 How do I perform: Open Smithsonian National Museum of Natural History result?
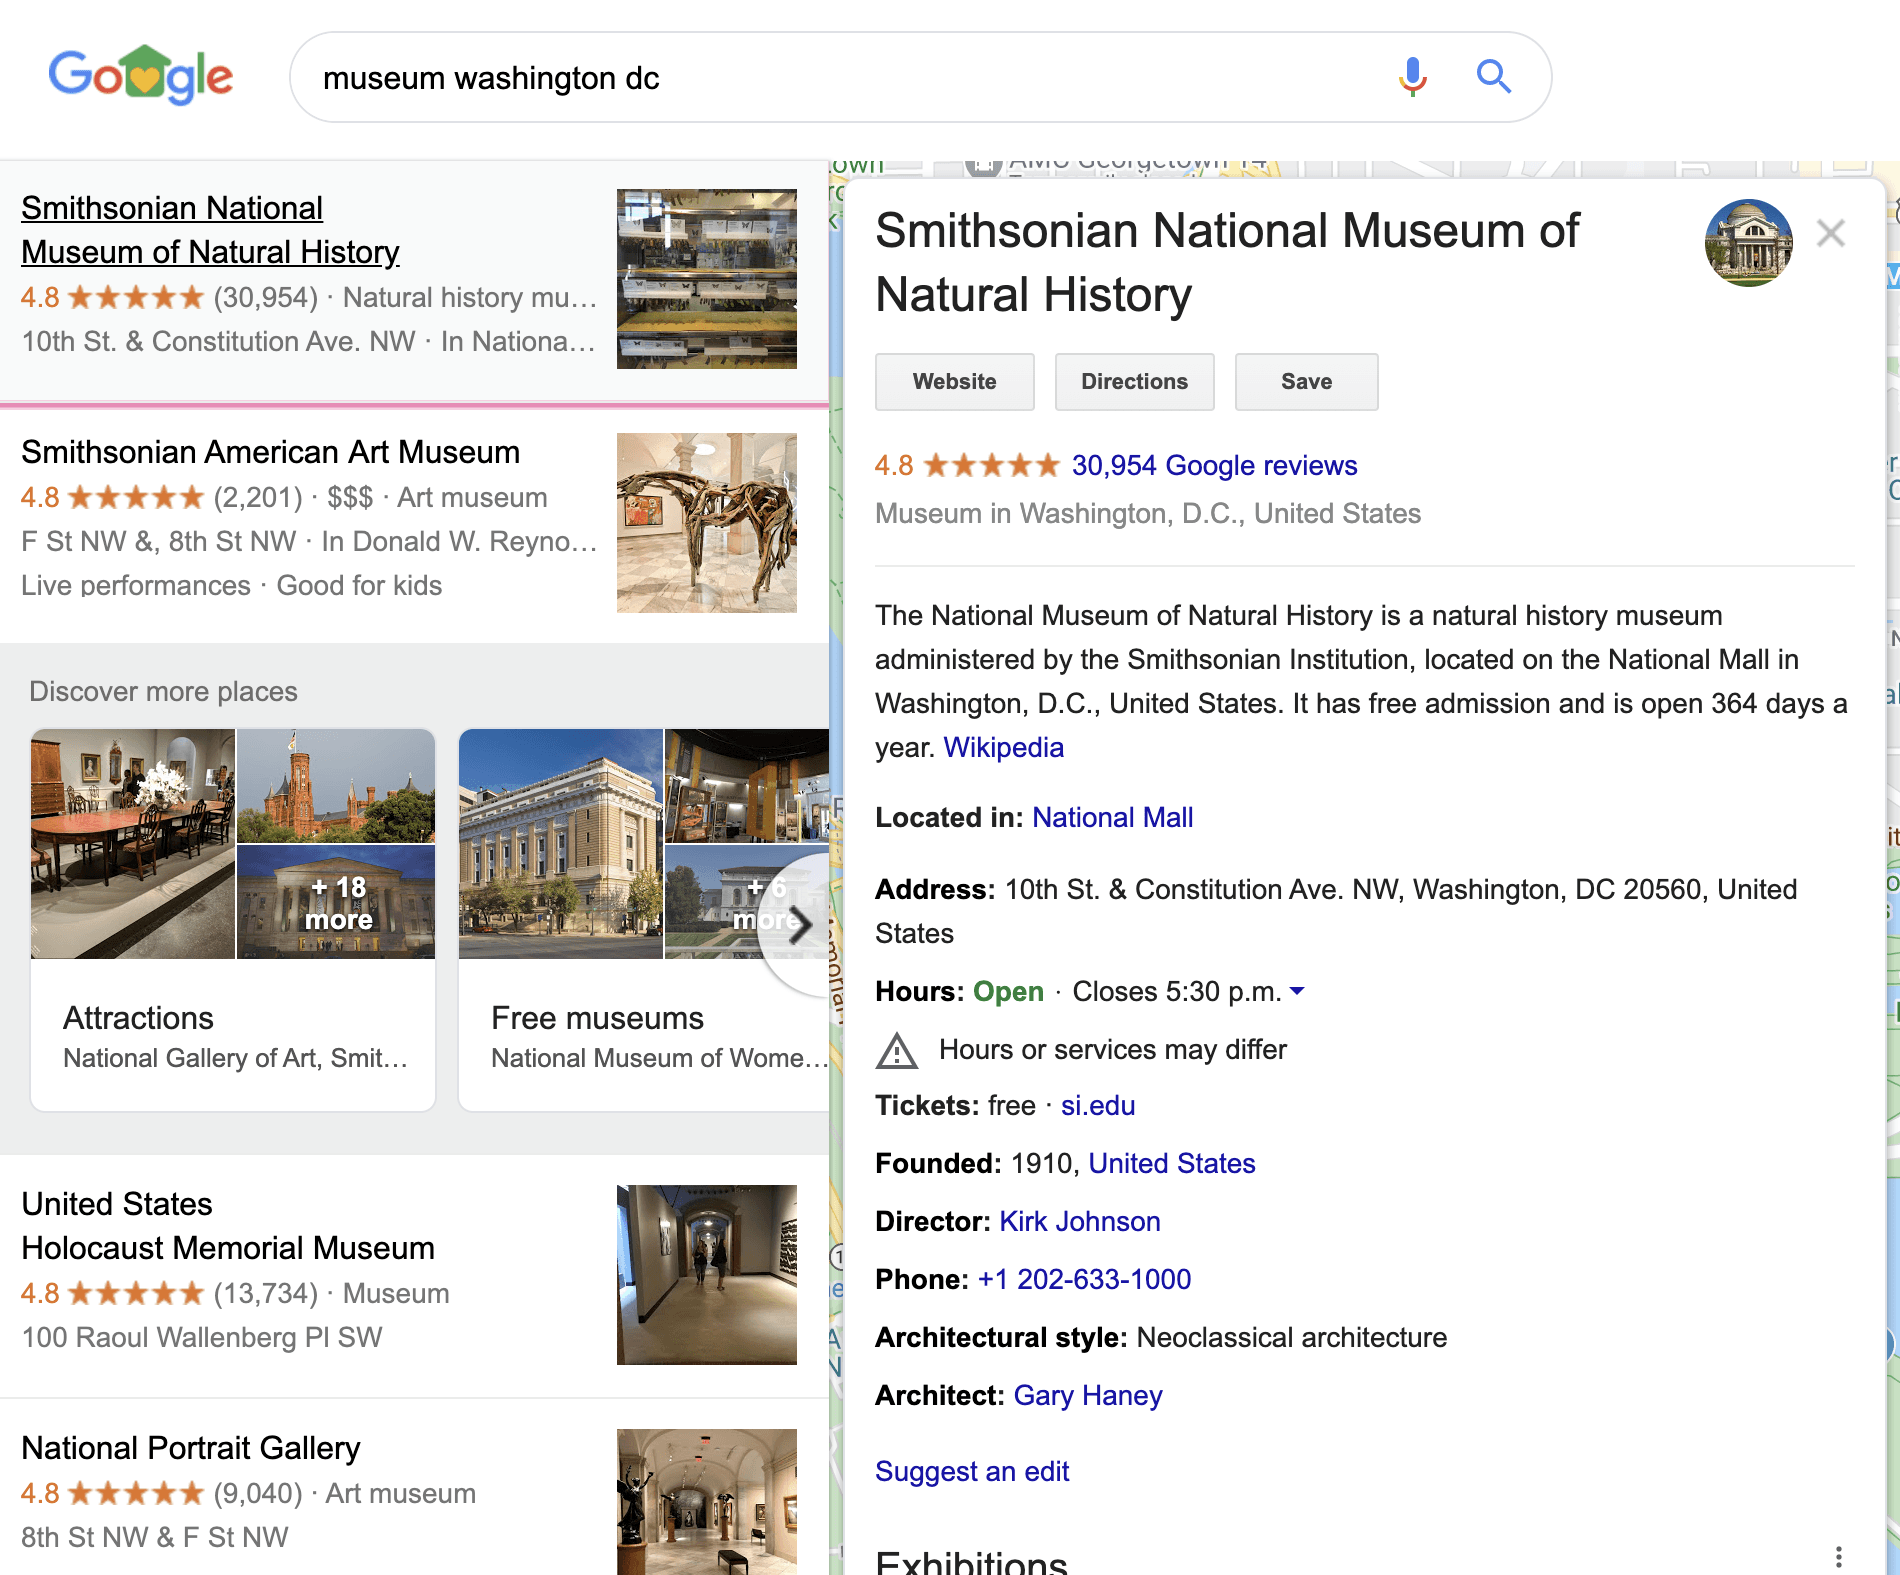pos(210,230)
